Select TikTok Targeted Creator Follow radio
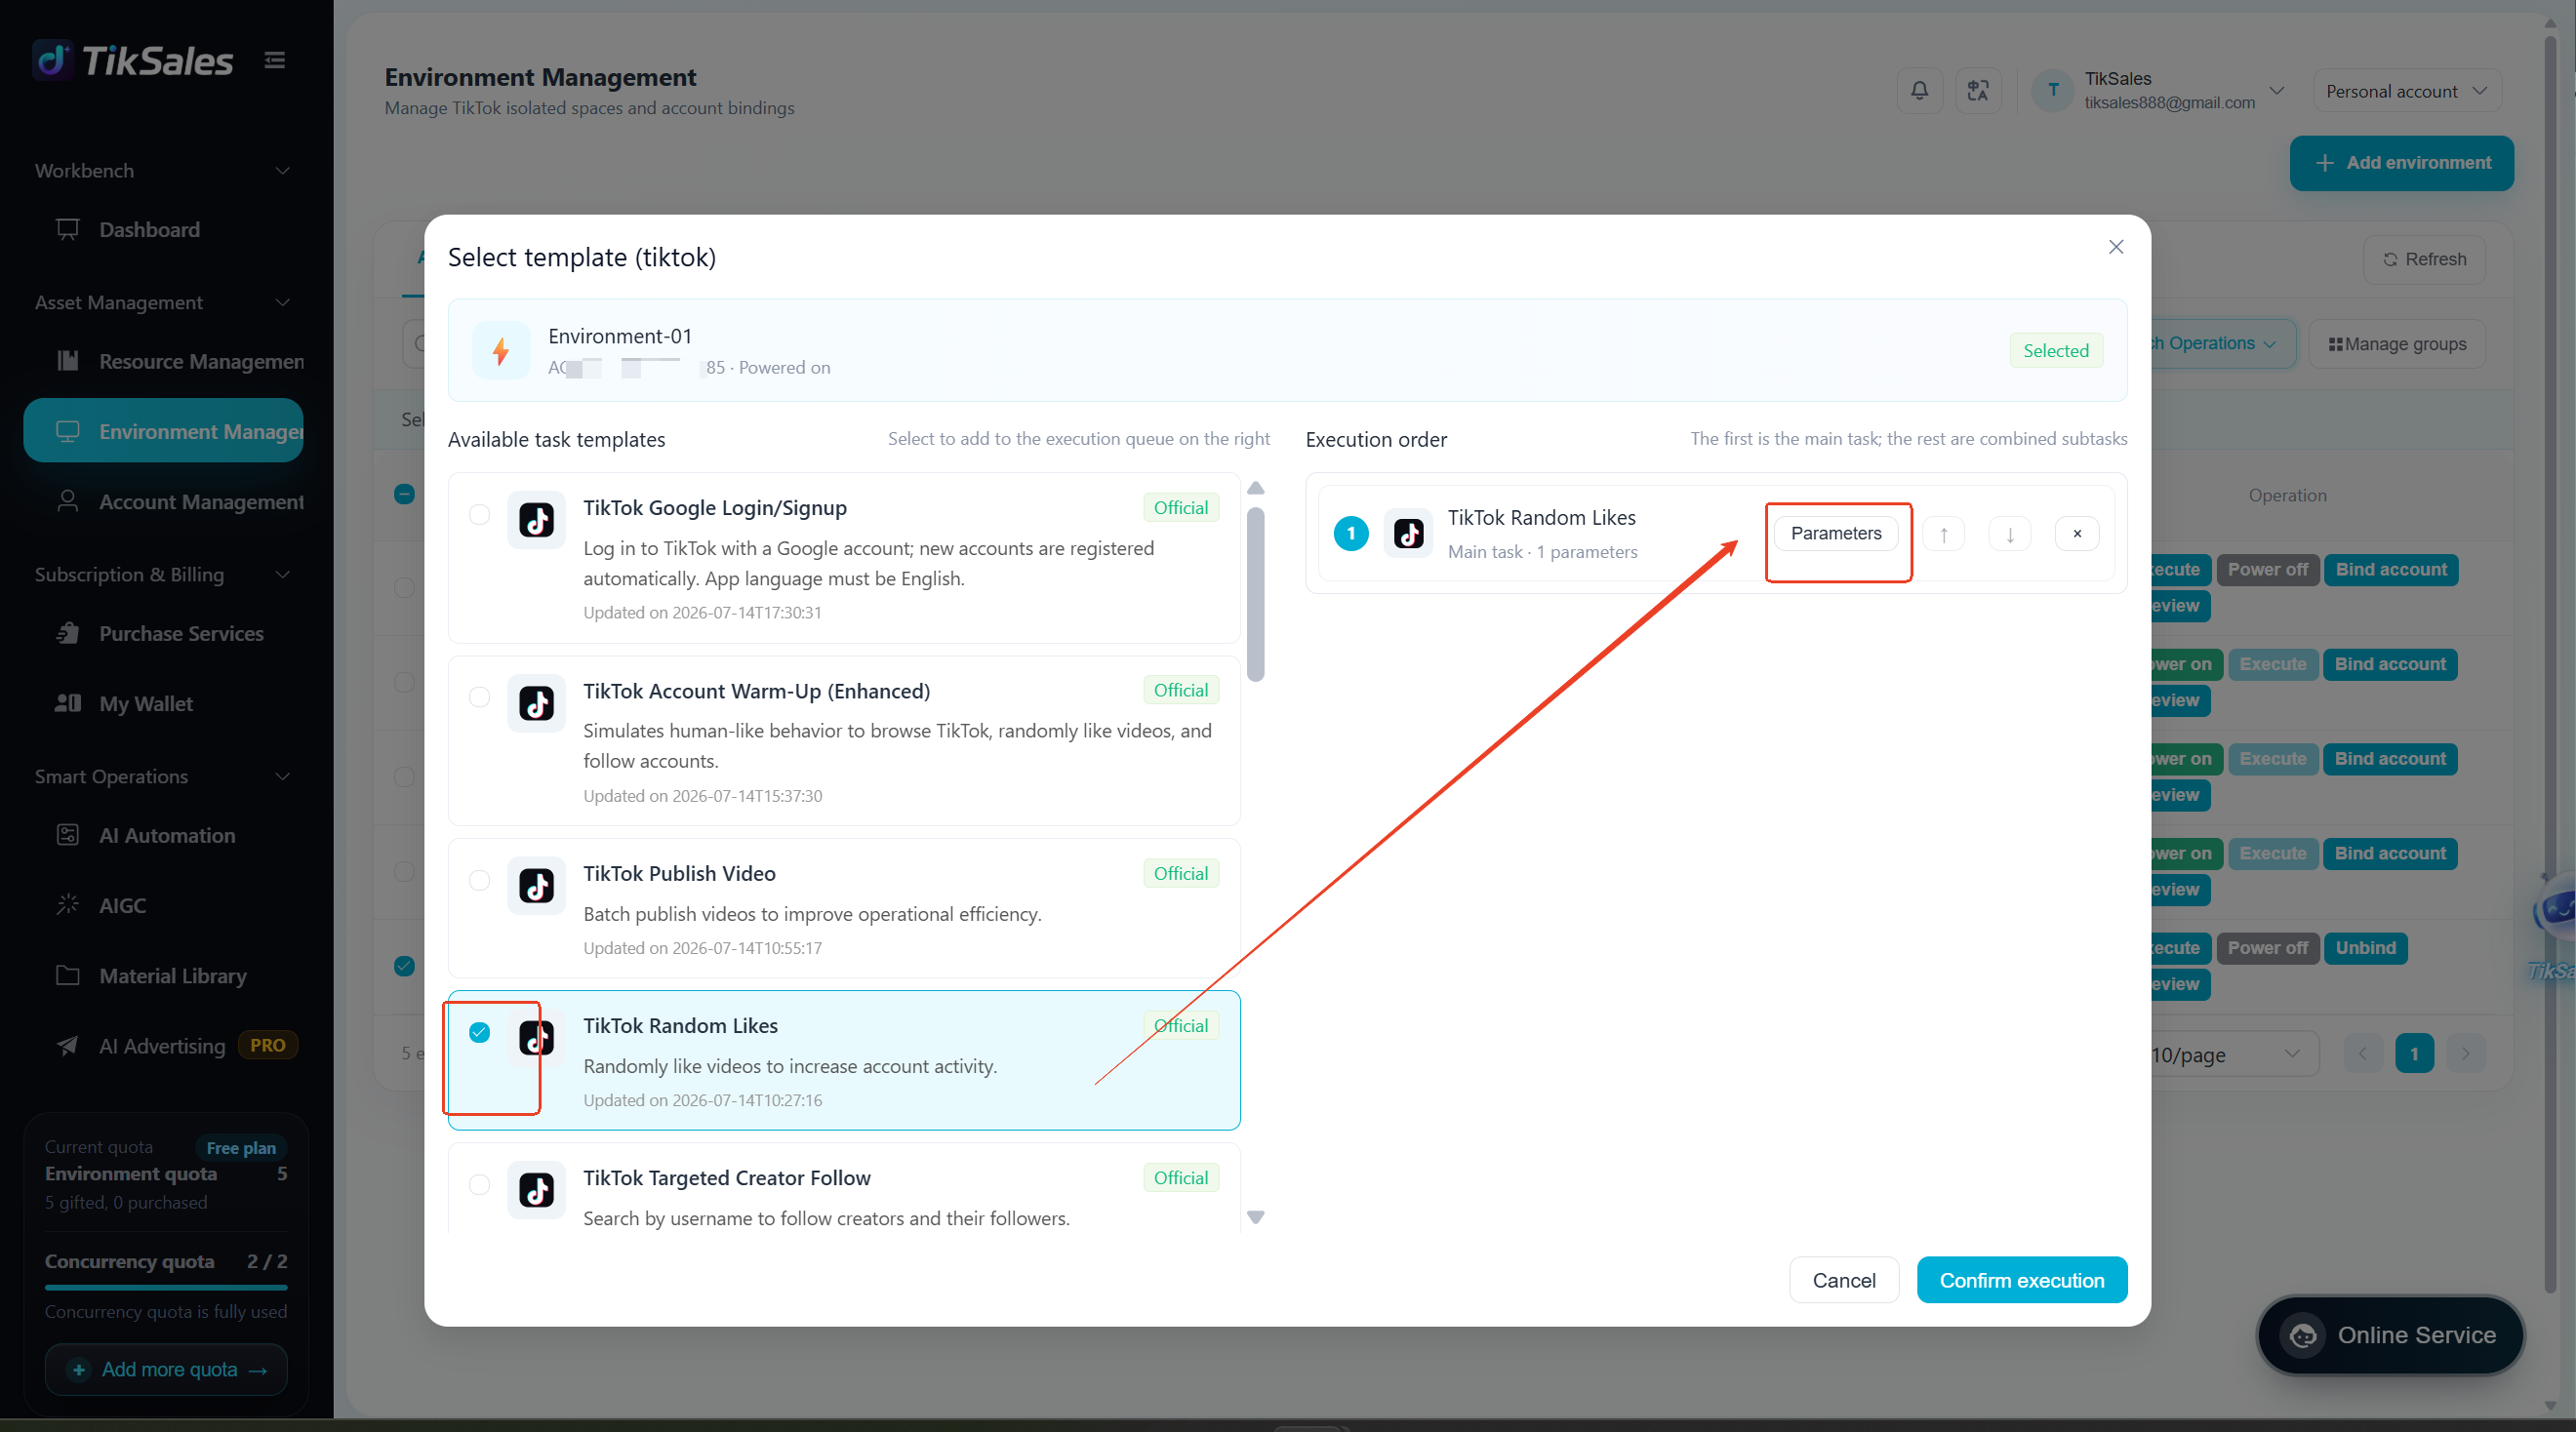 point(479,1184)
